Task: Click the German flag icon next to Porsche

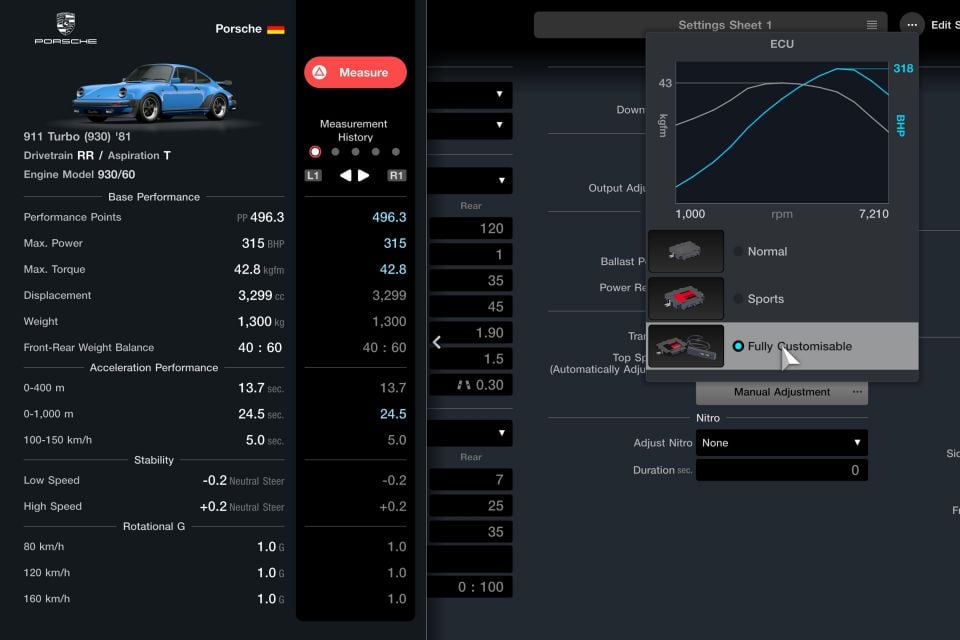Action: [x=276, y=29]
